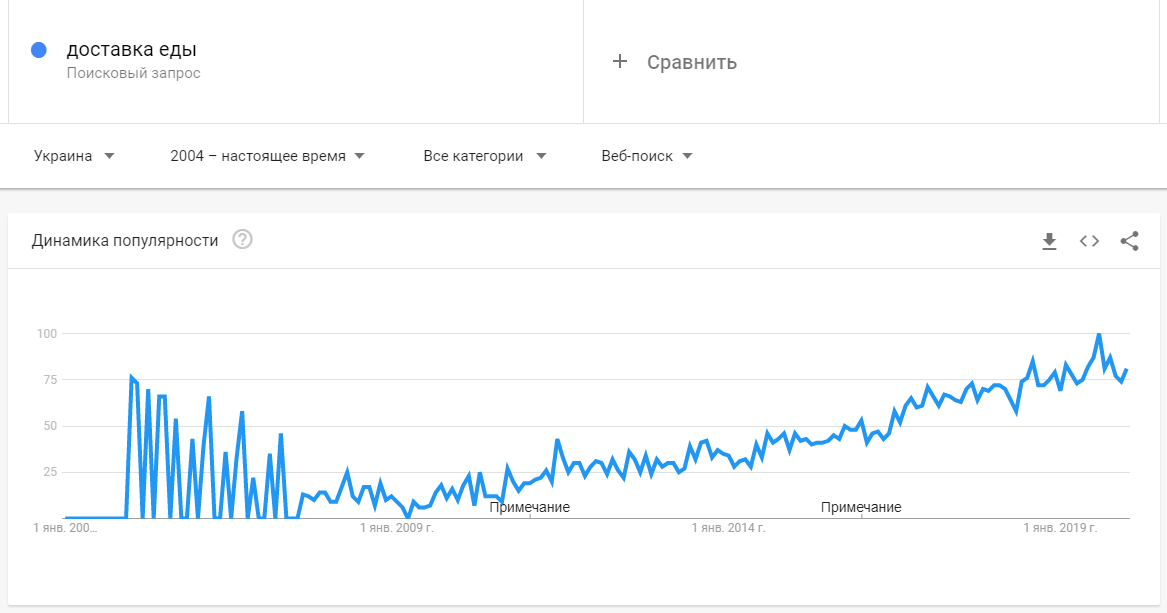Select the second Примечание marker near 2016
The height and width of the screenshot is (613, 1167).
[x=861, y=507]
